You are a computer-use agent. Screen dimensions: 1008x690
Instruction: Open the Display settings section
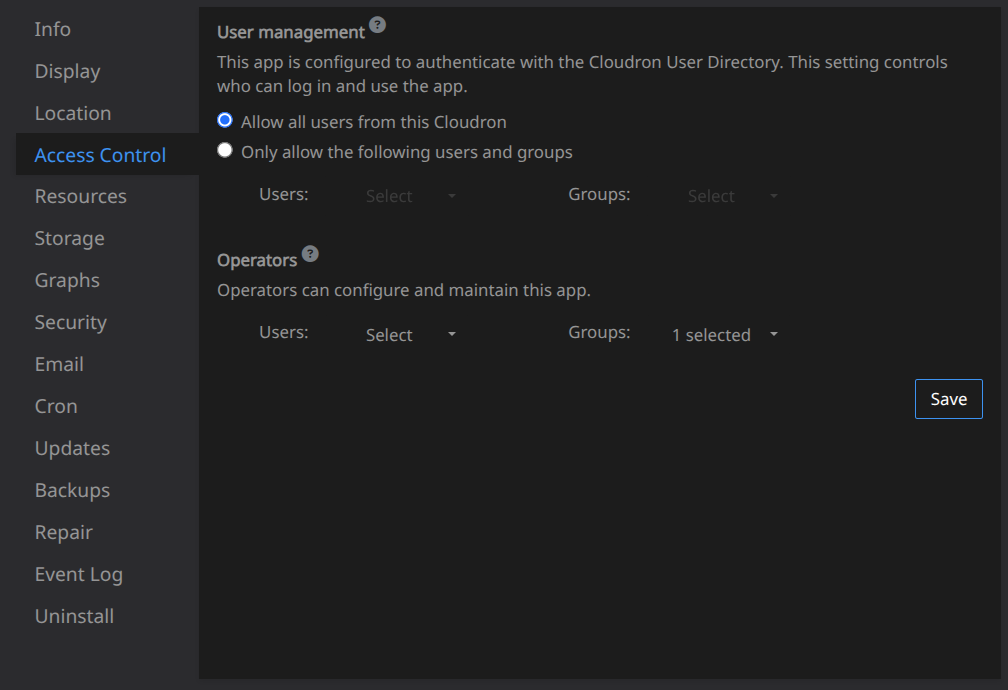click(x=67, y=71)
